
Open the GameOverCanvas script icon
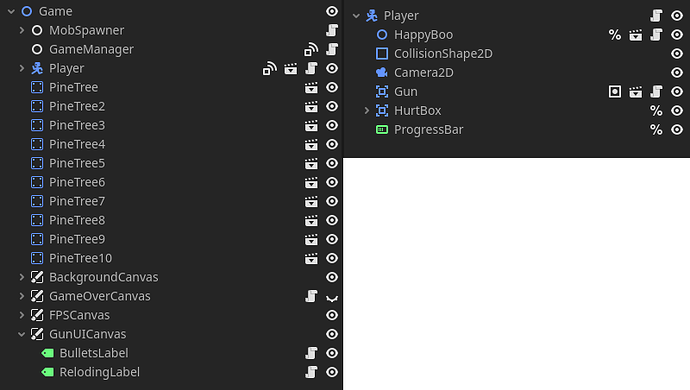click(311, 296)
